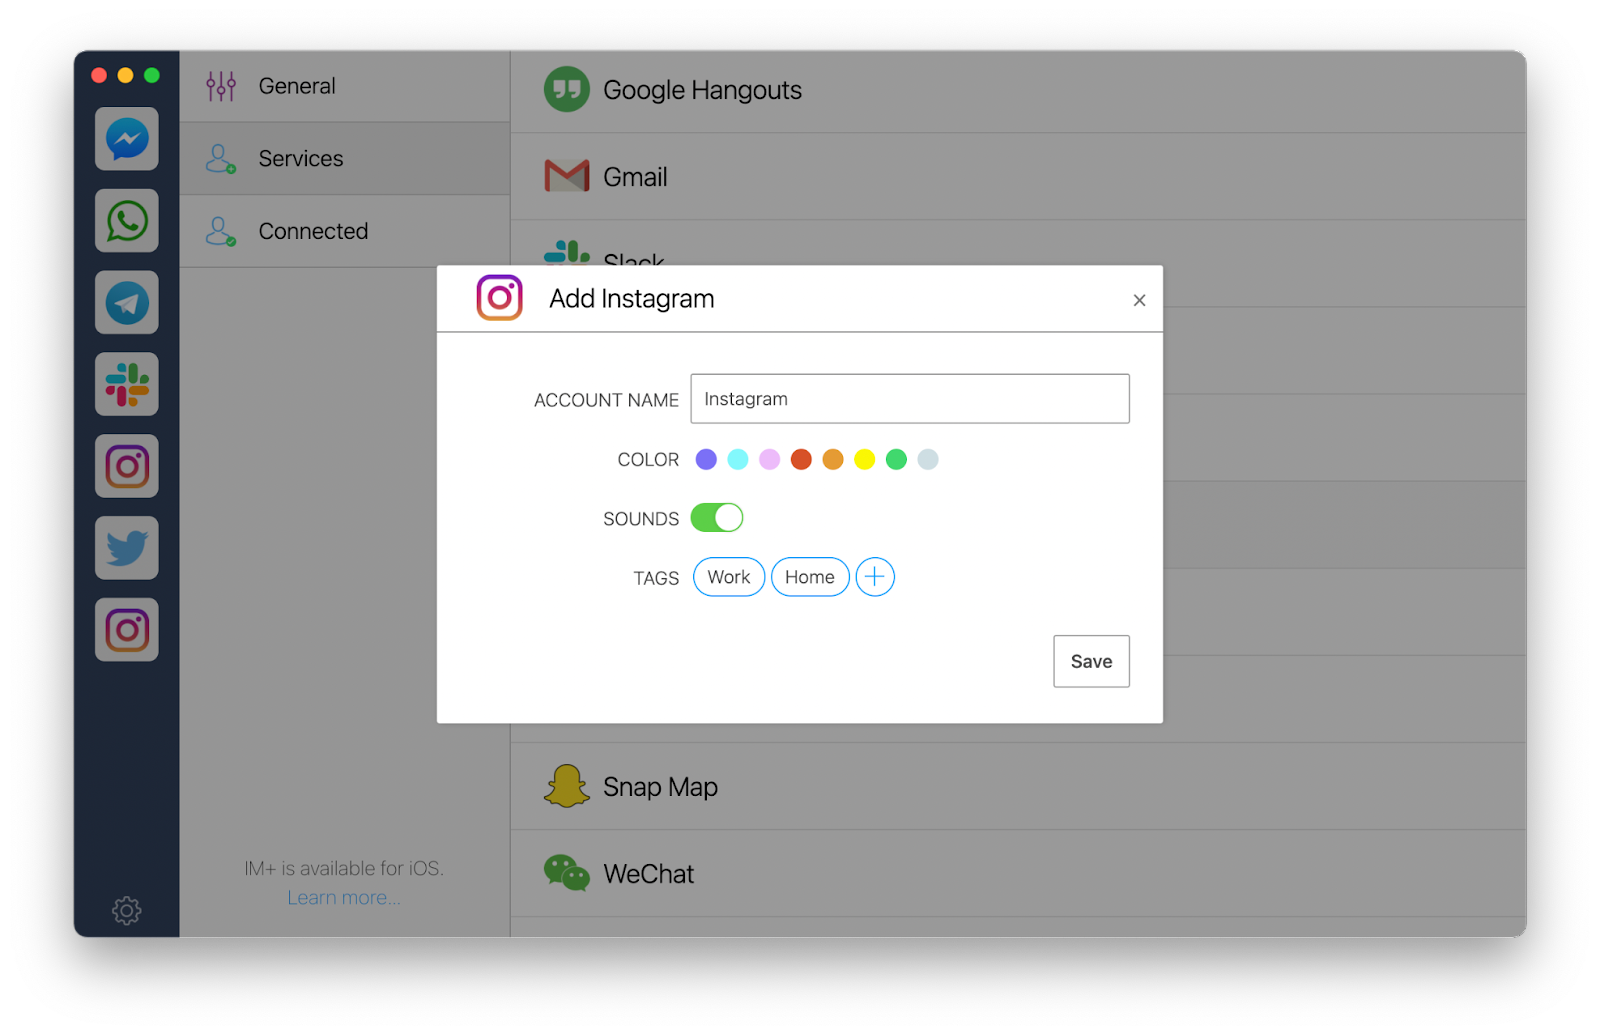Open the Gmail service entry
Image resolution: width=1600 pixels, height=1035 pixels.
pyautogui.click(x=635, y=176)
